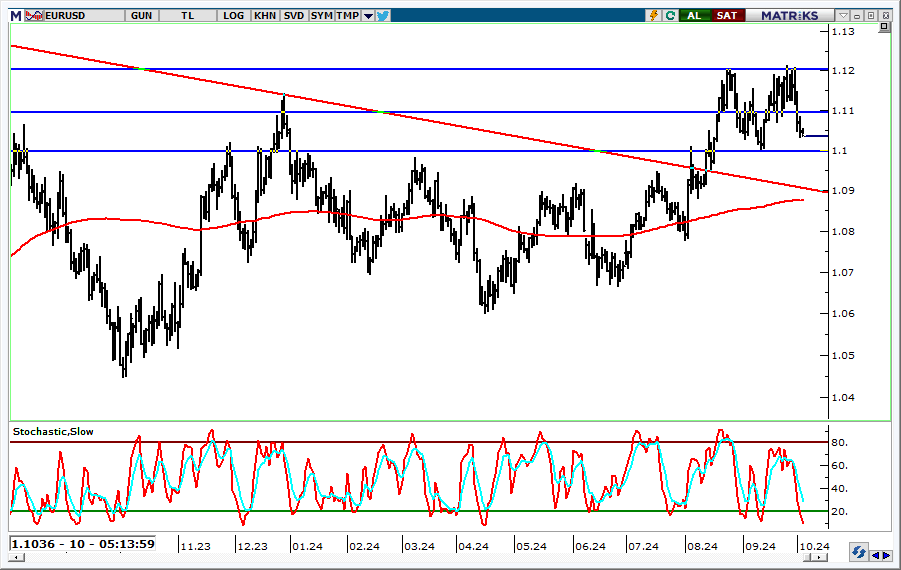Click the Twitter bird icon
The height and width of the screenshot is (570, 901).
tap(383, 15)
